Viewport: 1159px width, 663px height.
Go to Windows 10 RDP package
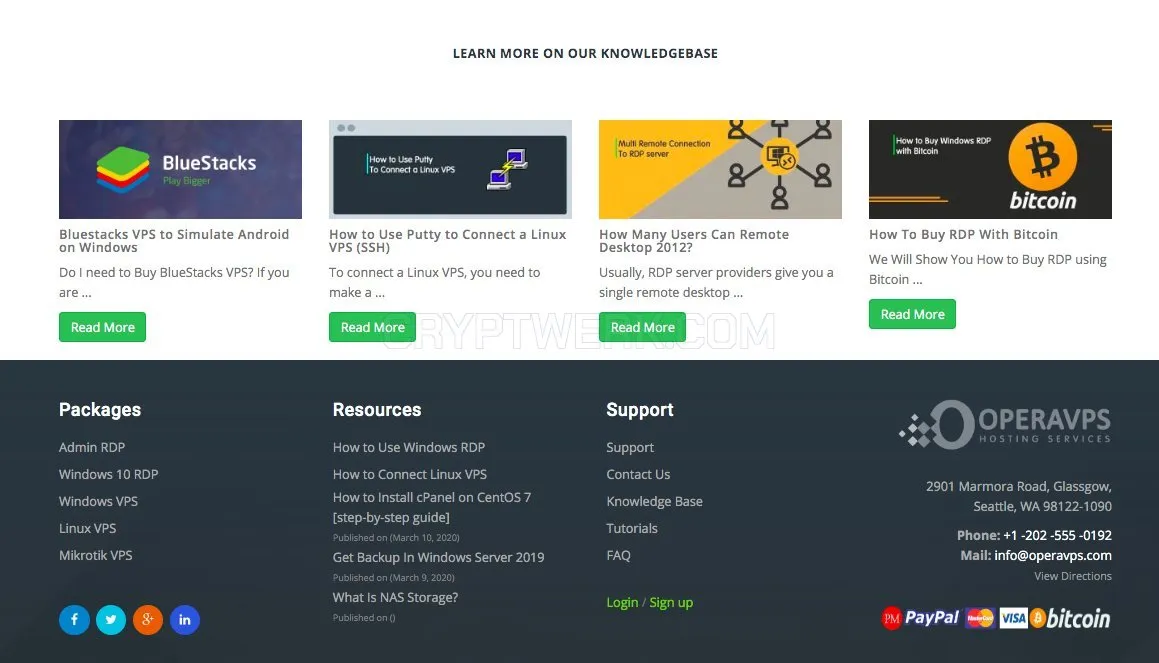pyautogui.click(x=109, y=474)
